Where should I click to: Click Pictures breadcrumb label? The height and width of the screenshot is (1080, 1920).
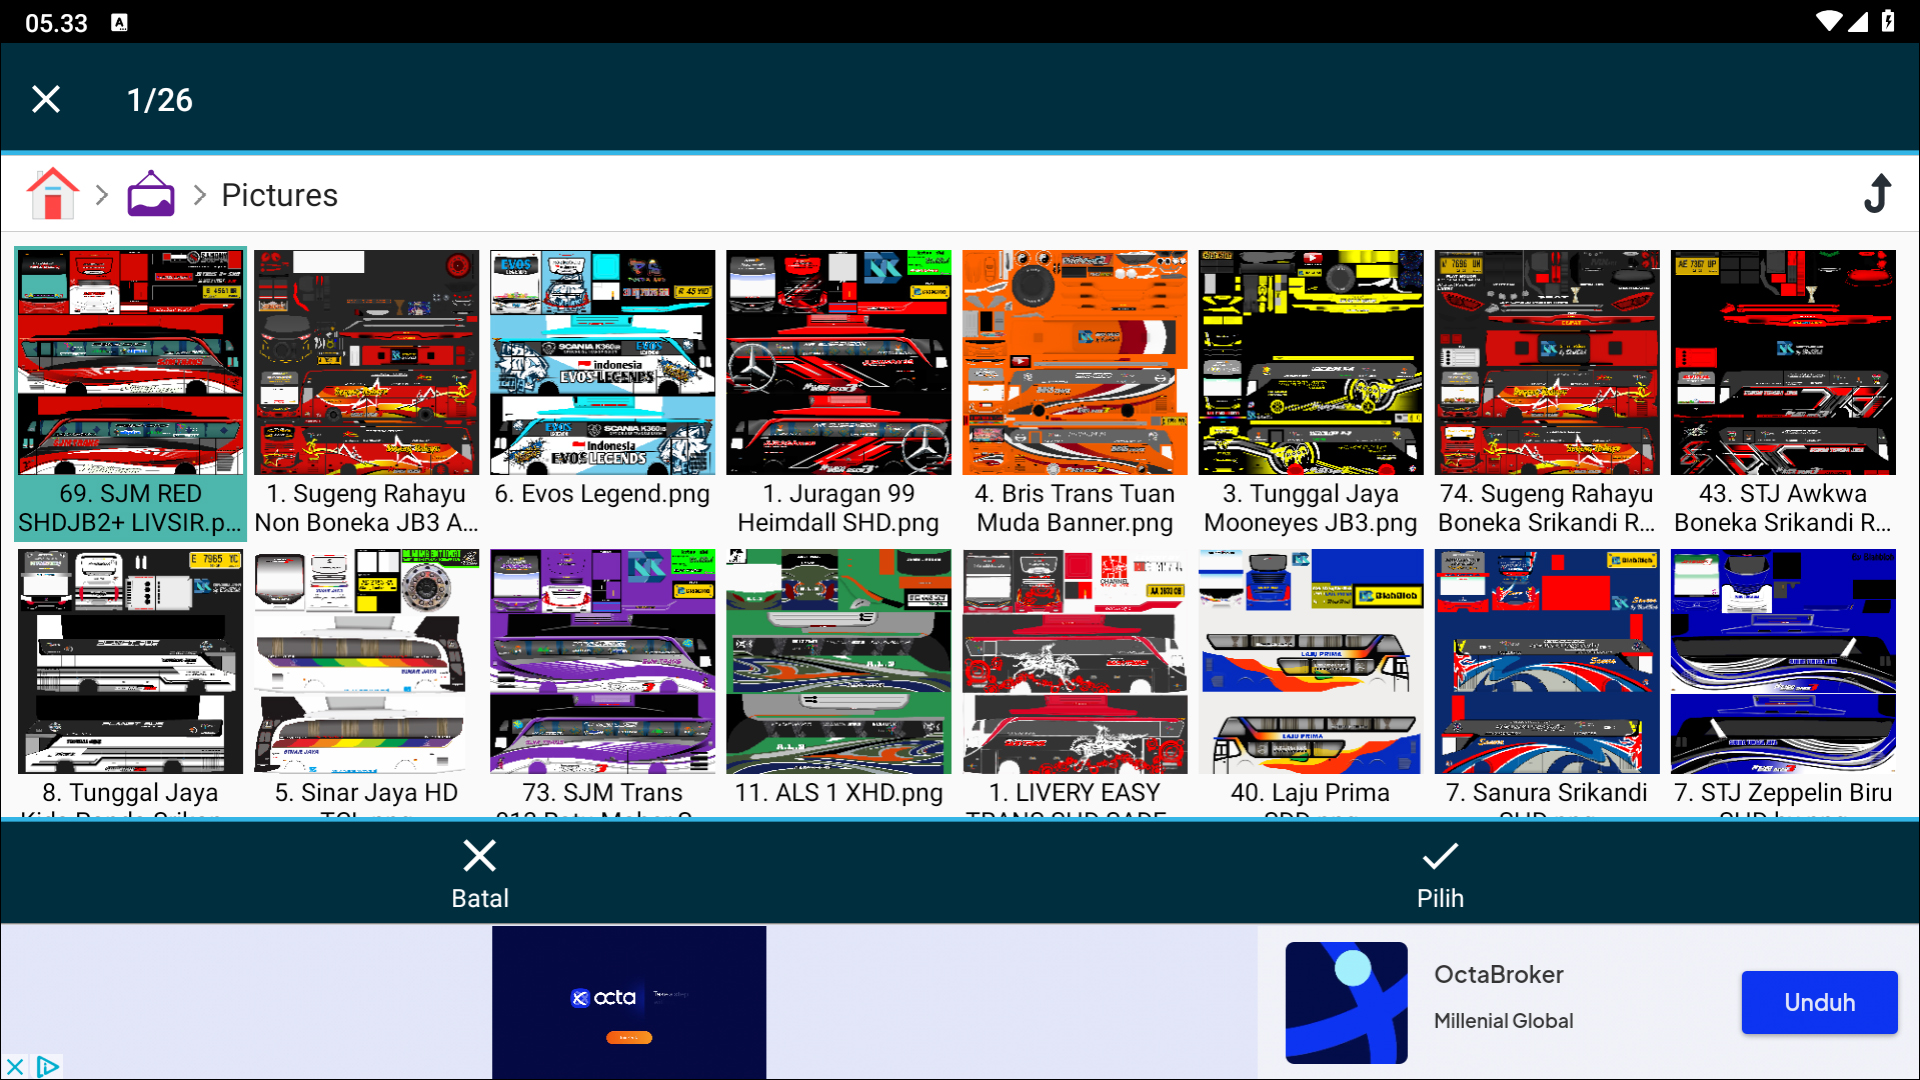click(x=279, y=195)
